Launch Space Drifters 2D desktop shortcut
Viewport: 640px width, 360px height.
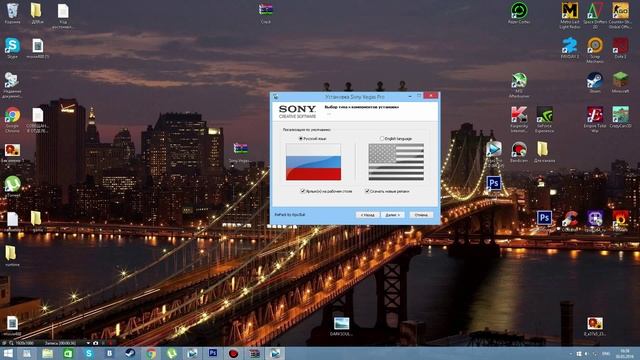[595, 16]
